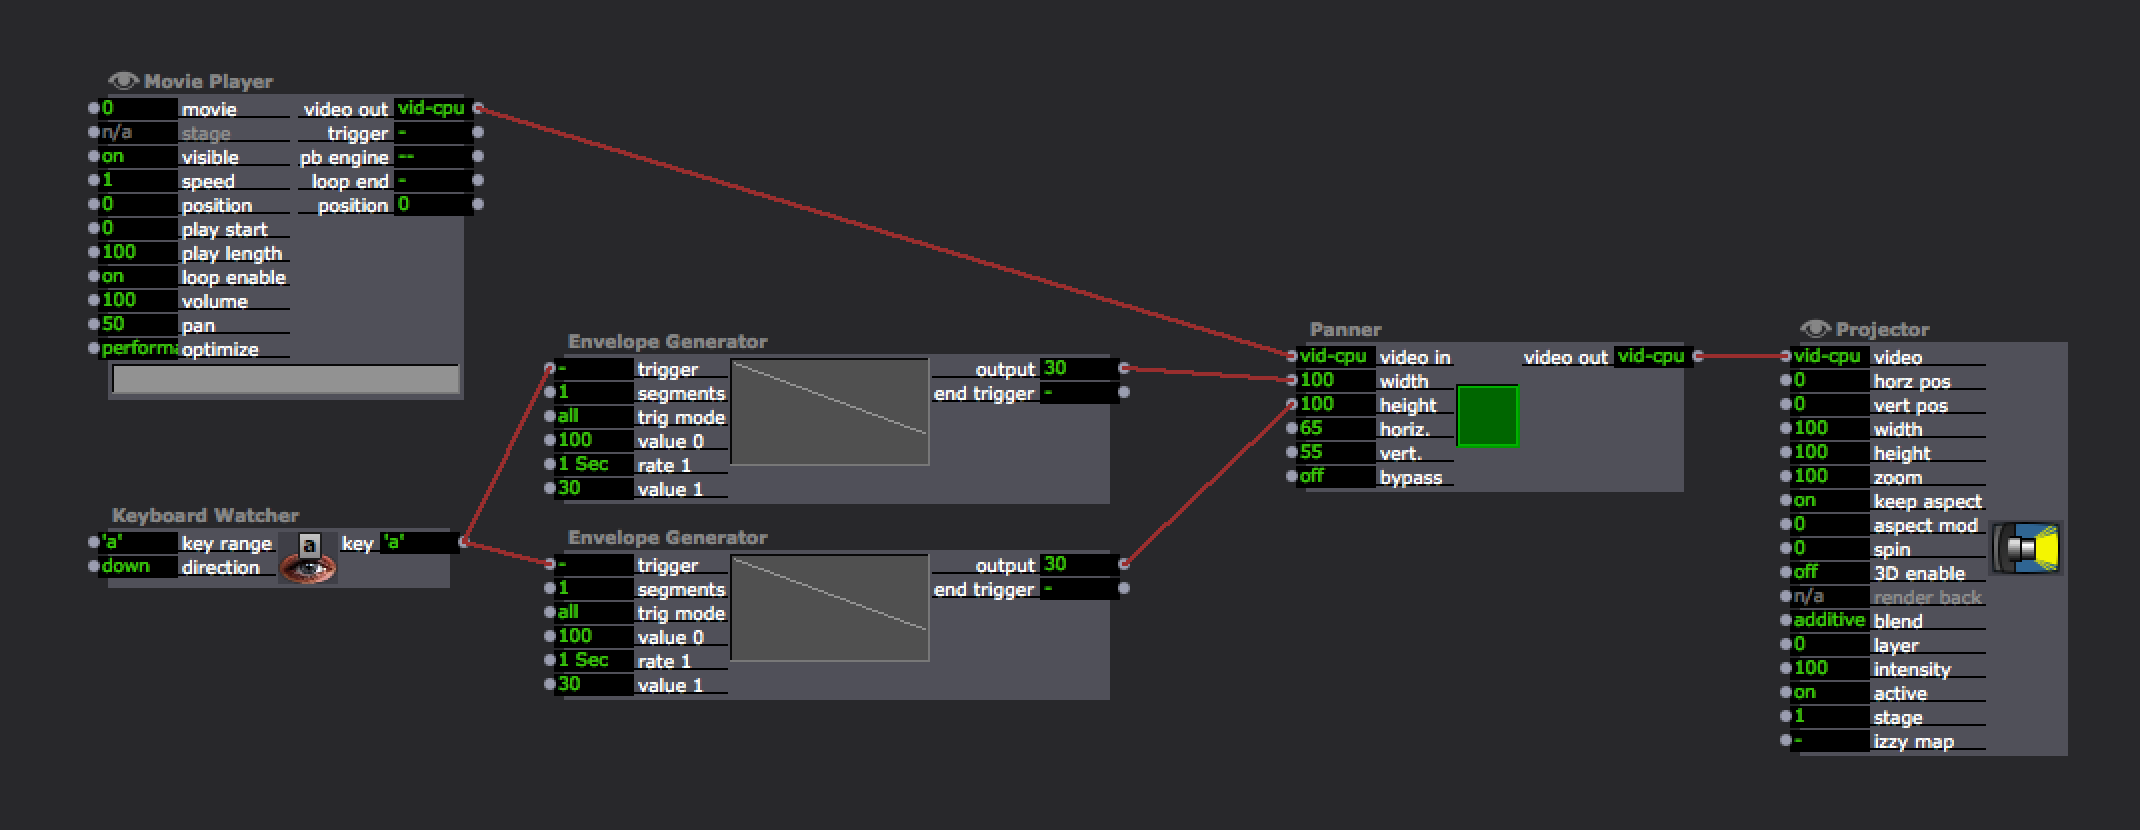This screenshot has height=830, width=2140.
Task: Open bottom Envelope Generator trig mode 'all'
Action: click(595, 612)
